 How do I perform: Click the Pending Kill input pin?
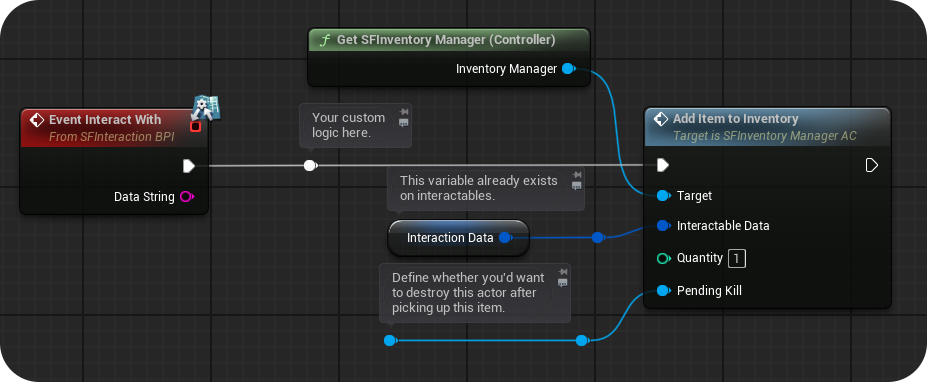tap(663, 291)
